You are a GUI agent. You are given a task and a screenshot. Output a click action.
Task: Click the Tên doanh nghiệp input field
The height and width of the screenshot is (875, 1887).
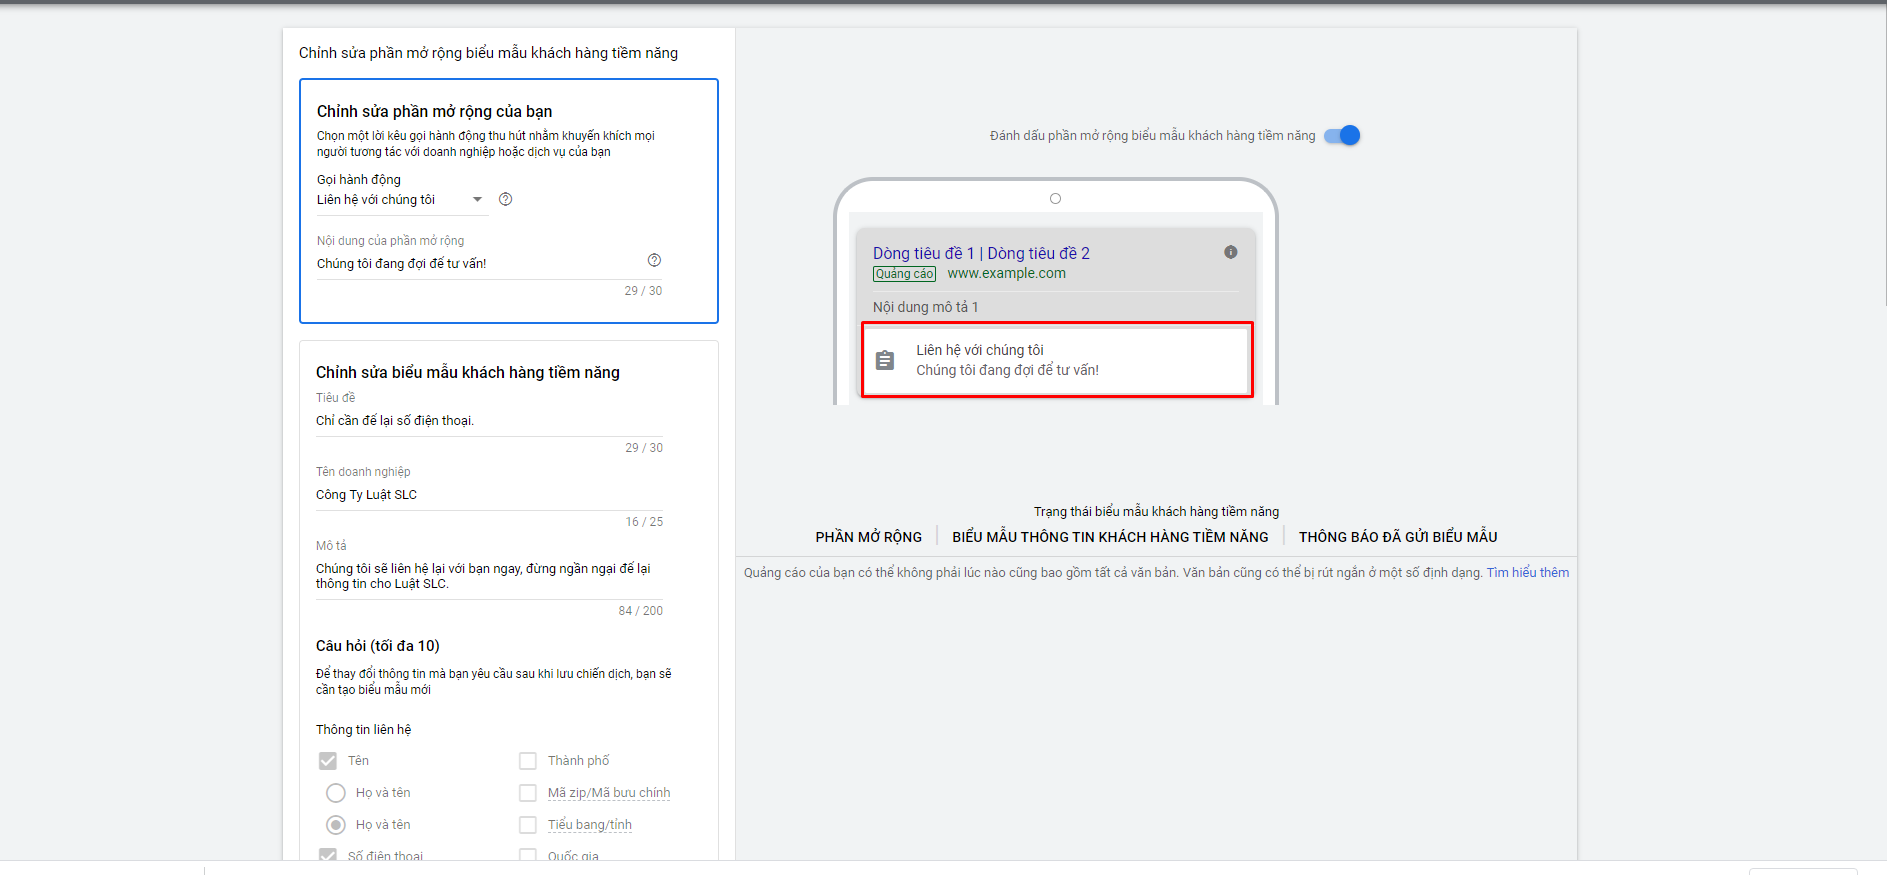click(x=490, y=495)
